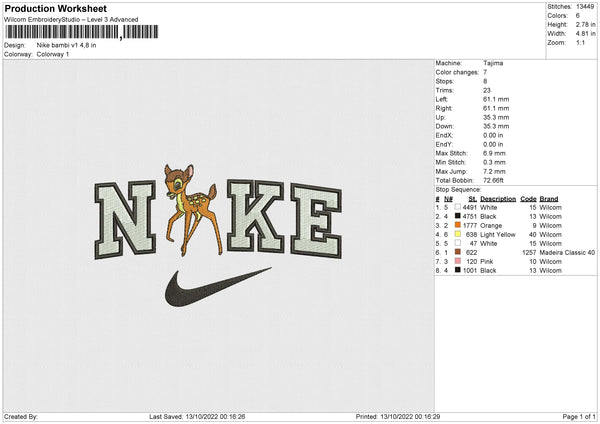Click the pink swatch in stop row 7
This screenshot has height=424, width=600.
click(458, 261)
